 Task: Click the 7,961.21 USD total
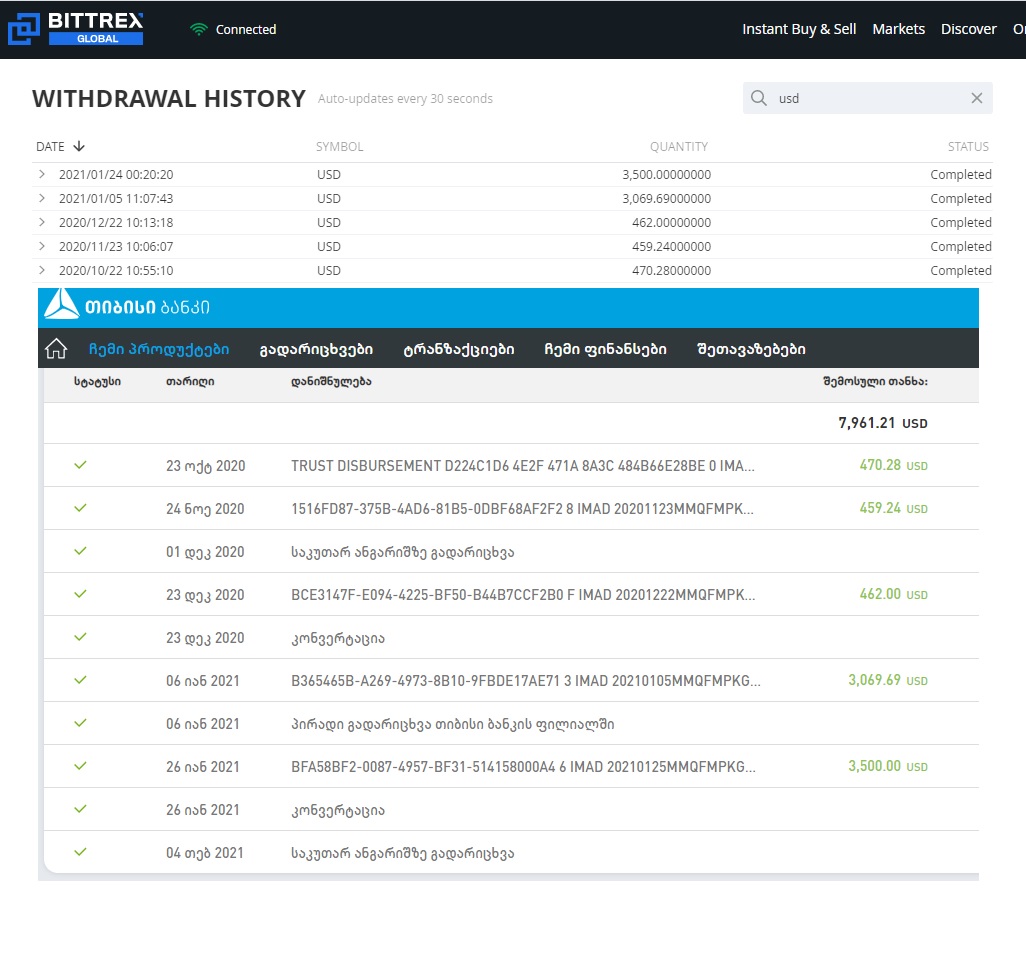pos(883,423)
